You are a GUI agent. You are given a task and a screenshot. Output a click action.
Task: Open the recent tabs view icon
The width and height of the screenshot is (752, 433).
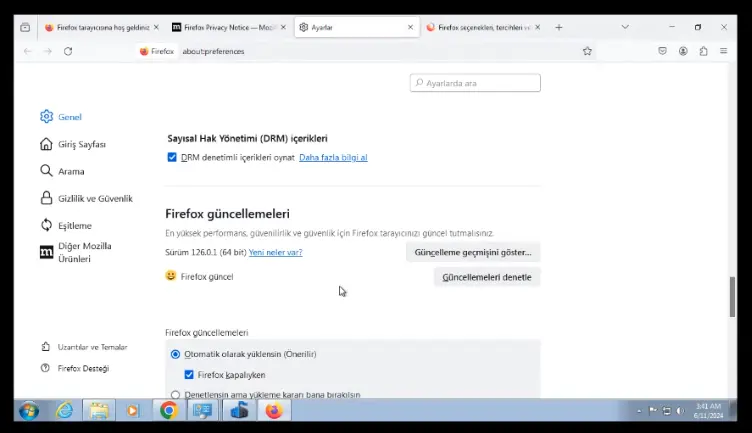point(25,27)
